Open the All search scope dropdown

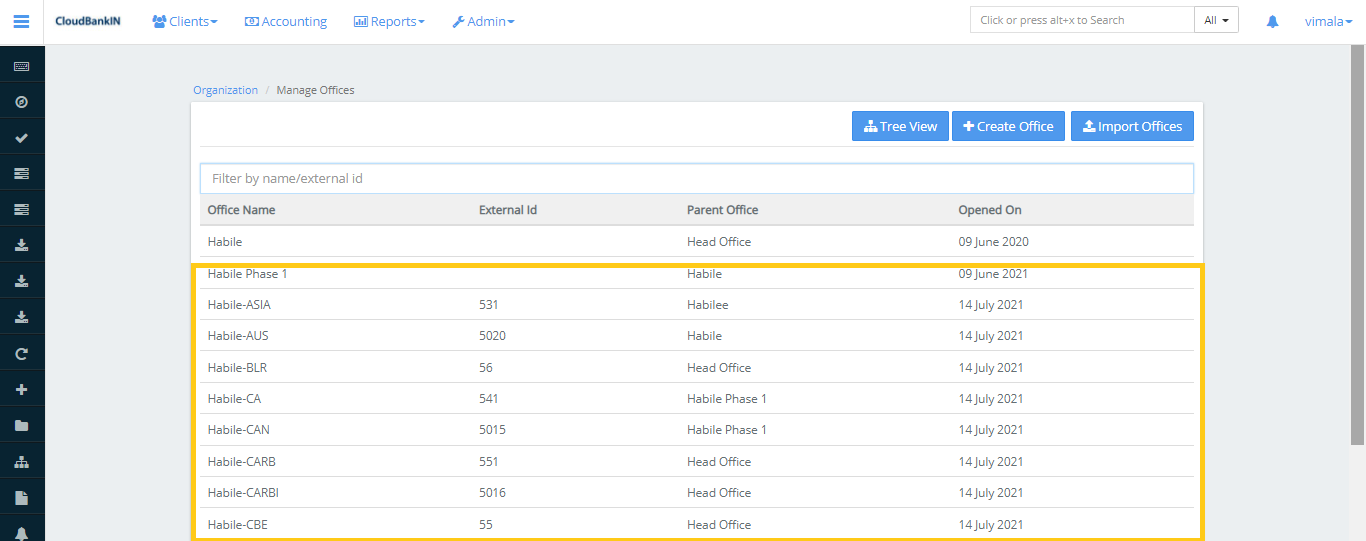(x=1216, y=20)
